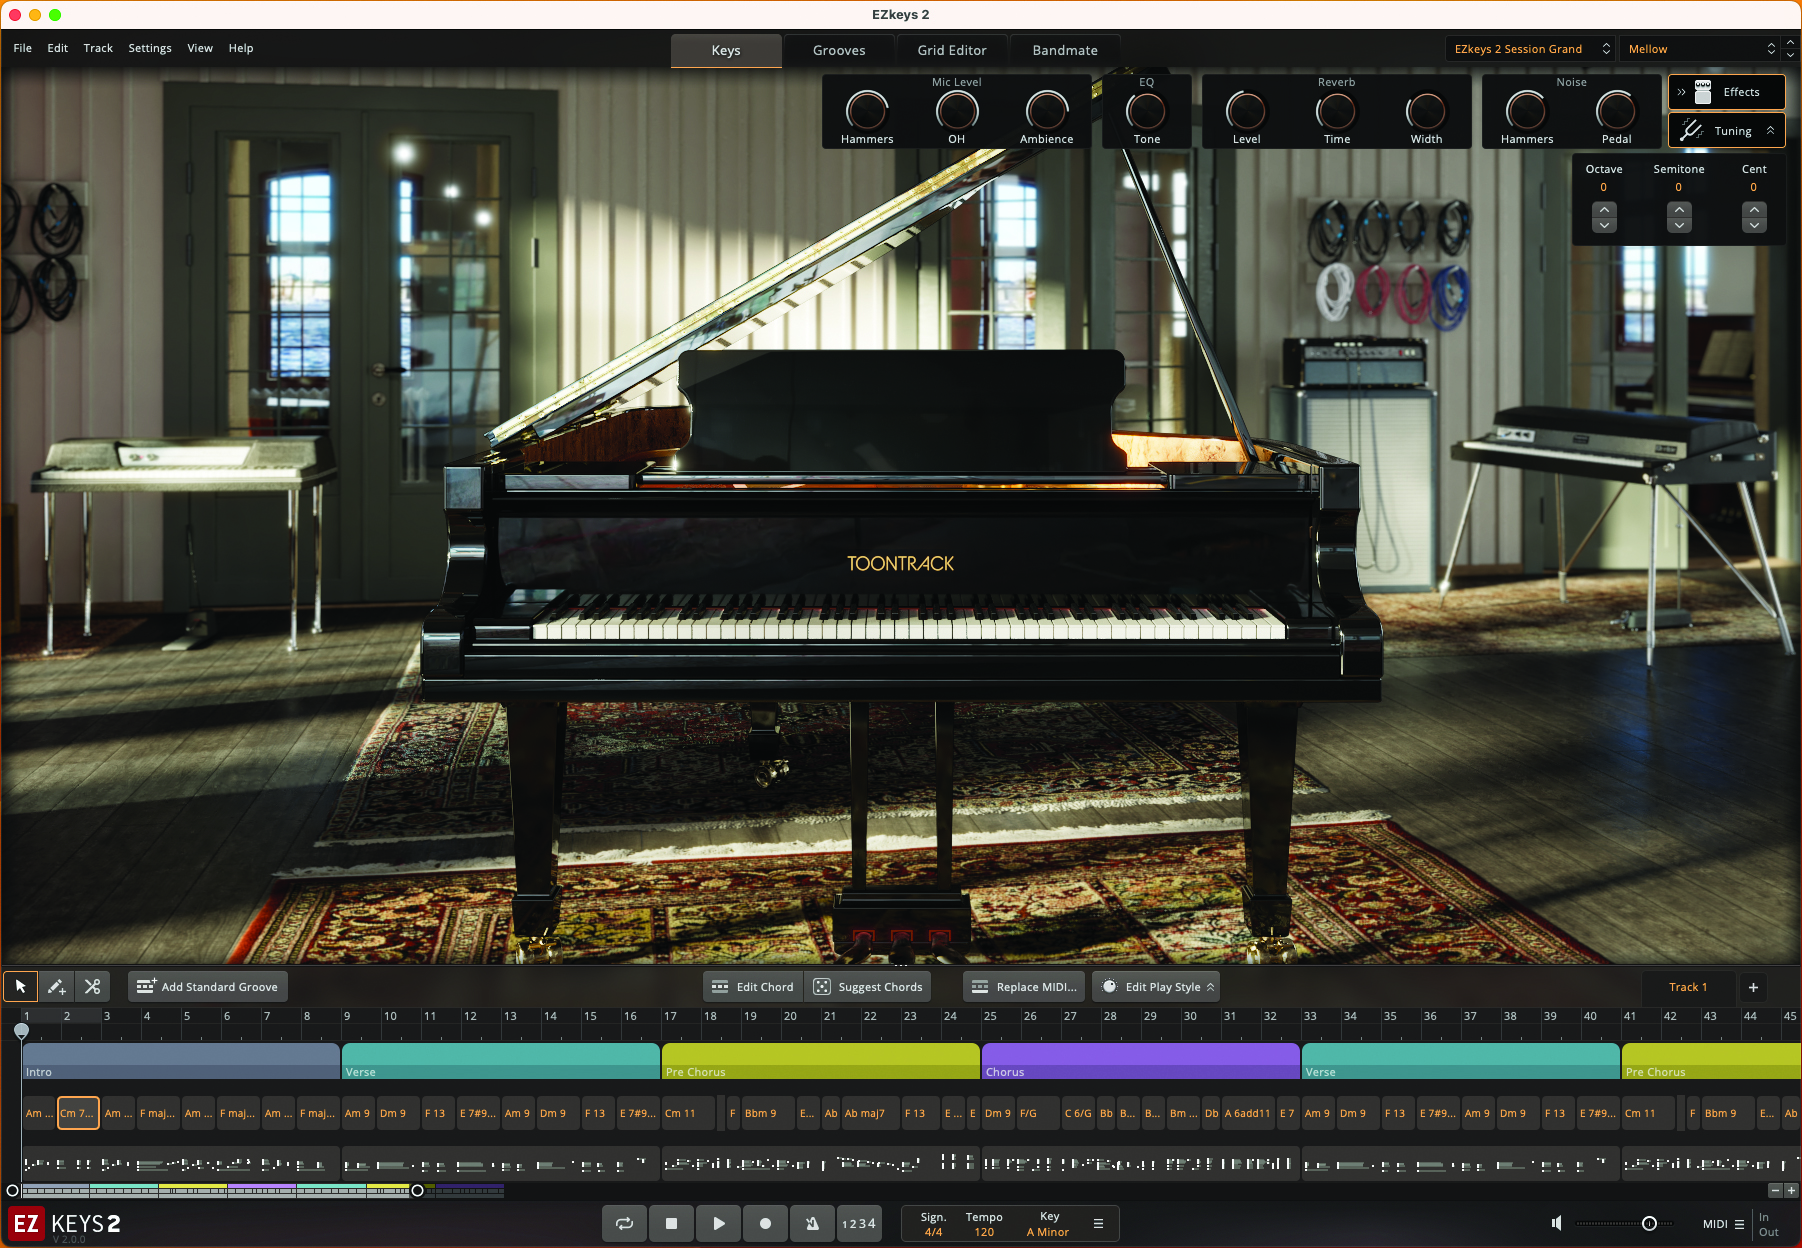Image resolution: width=1802 pixels, height=1248 pixels.
Task: Increase Octave with the up arrow
Action: coord(1604,210)
